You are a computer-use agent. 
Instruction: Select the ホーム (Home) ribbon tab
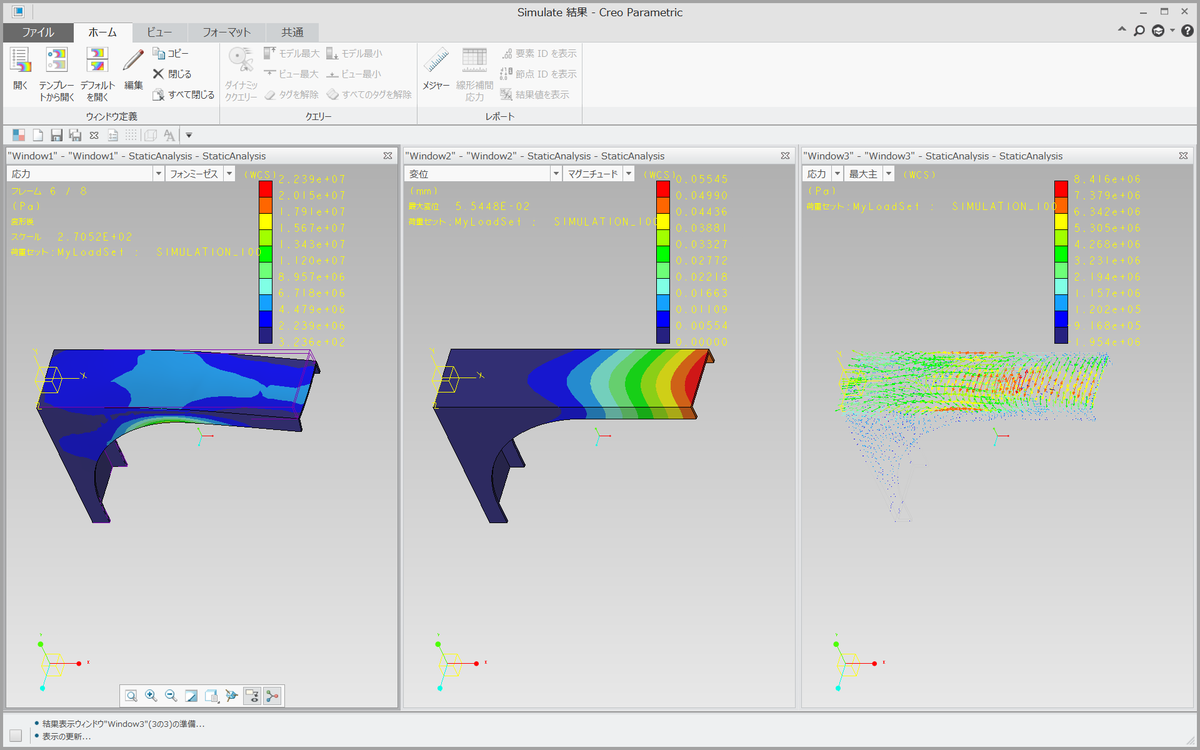(x=103, y=32)
